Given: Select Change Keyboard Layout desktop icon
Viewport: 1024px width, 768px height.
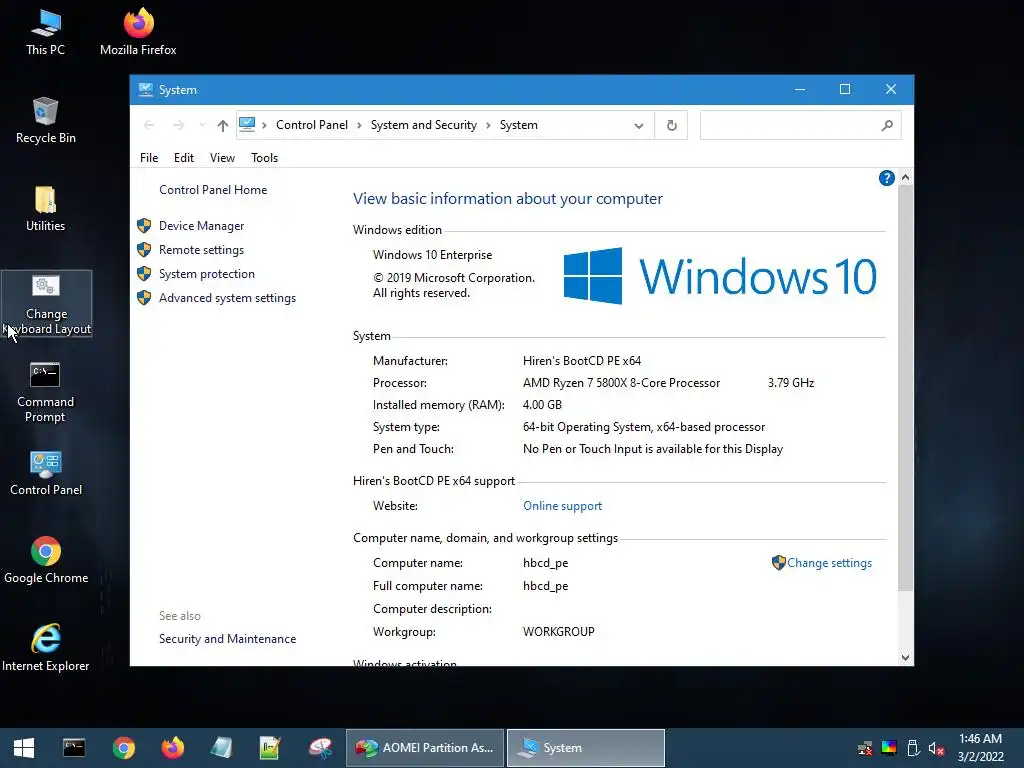Looking at the screenshot, I should [x=46, y=304].
